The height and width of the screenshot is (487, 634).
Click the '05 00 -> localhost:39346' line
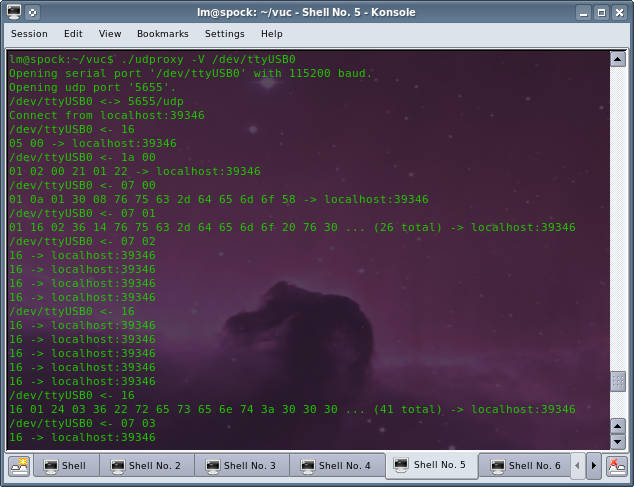93,143
